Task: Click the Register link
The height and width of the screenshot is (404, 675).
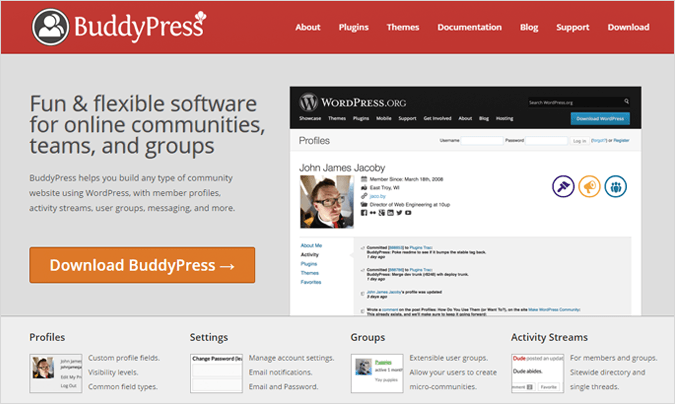Action: click(621, 140)
